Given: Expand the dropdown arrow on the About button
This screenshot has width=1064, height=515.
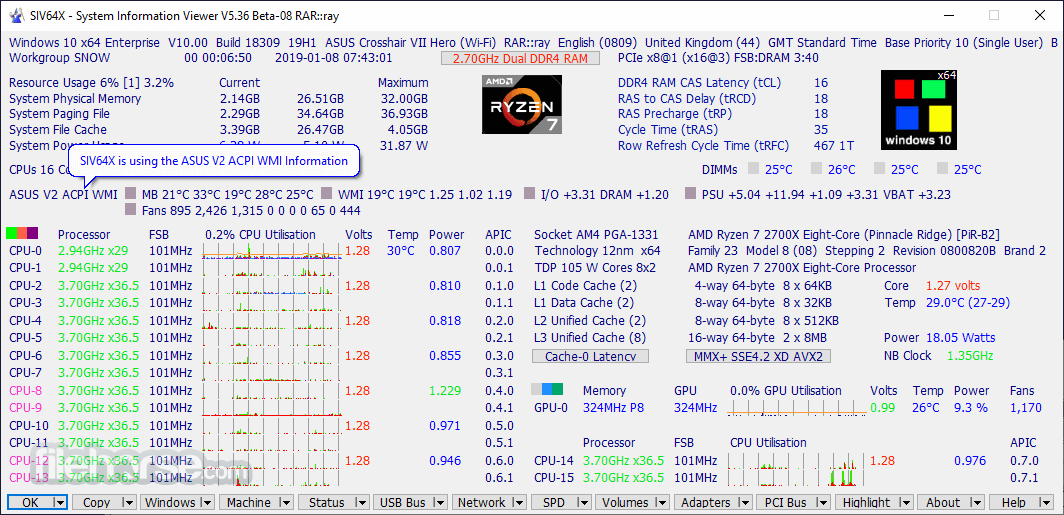Looking at the screenshot, I should (x=976, y=503).
